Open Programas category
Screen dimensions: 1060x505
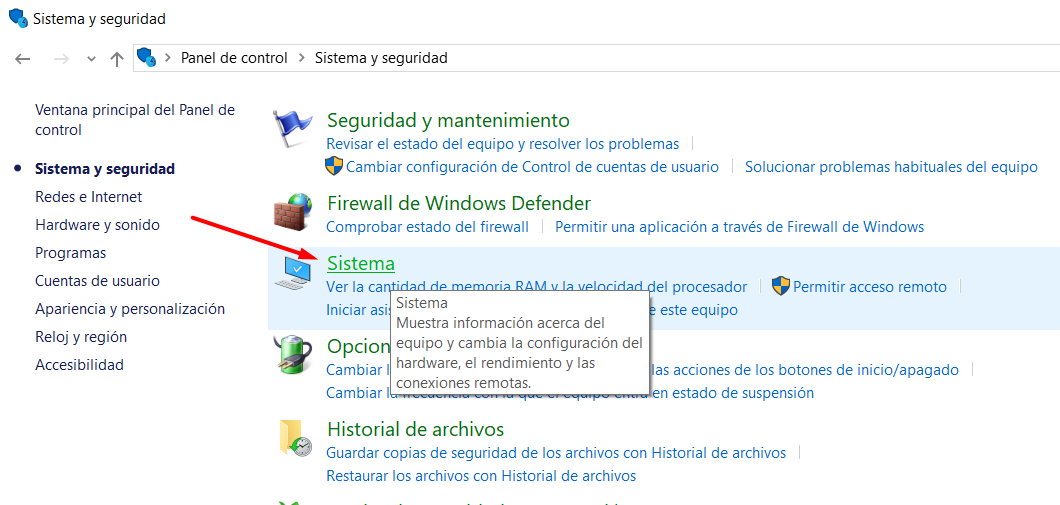tap(70, 253)
